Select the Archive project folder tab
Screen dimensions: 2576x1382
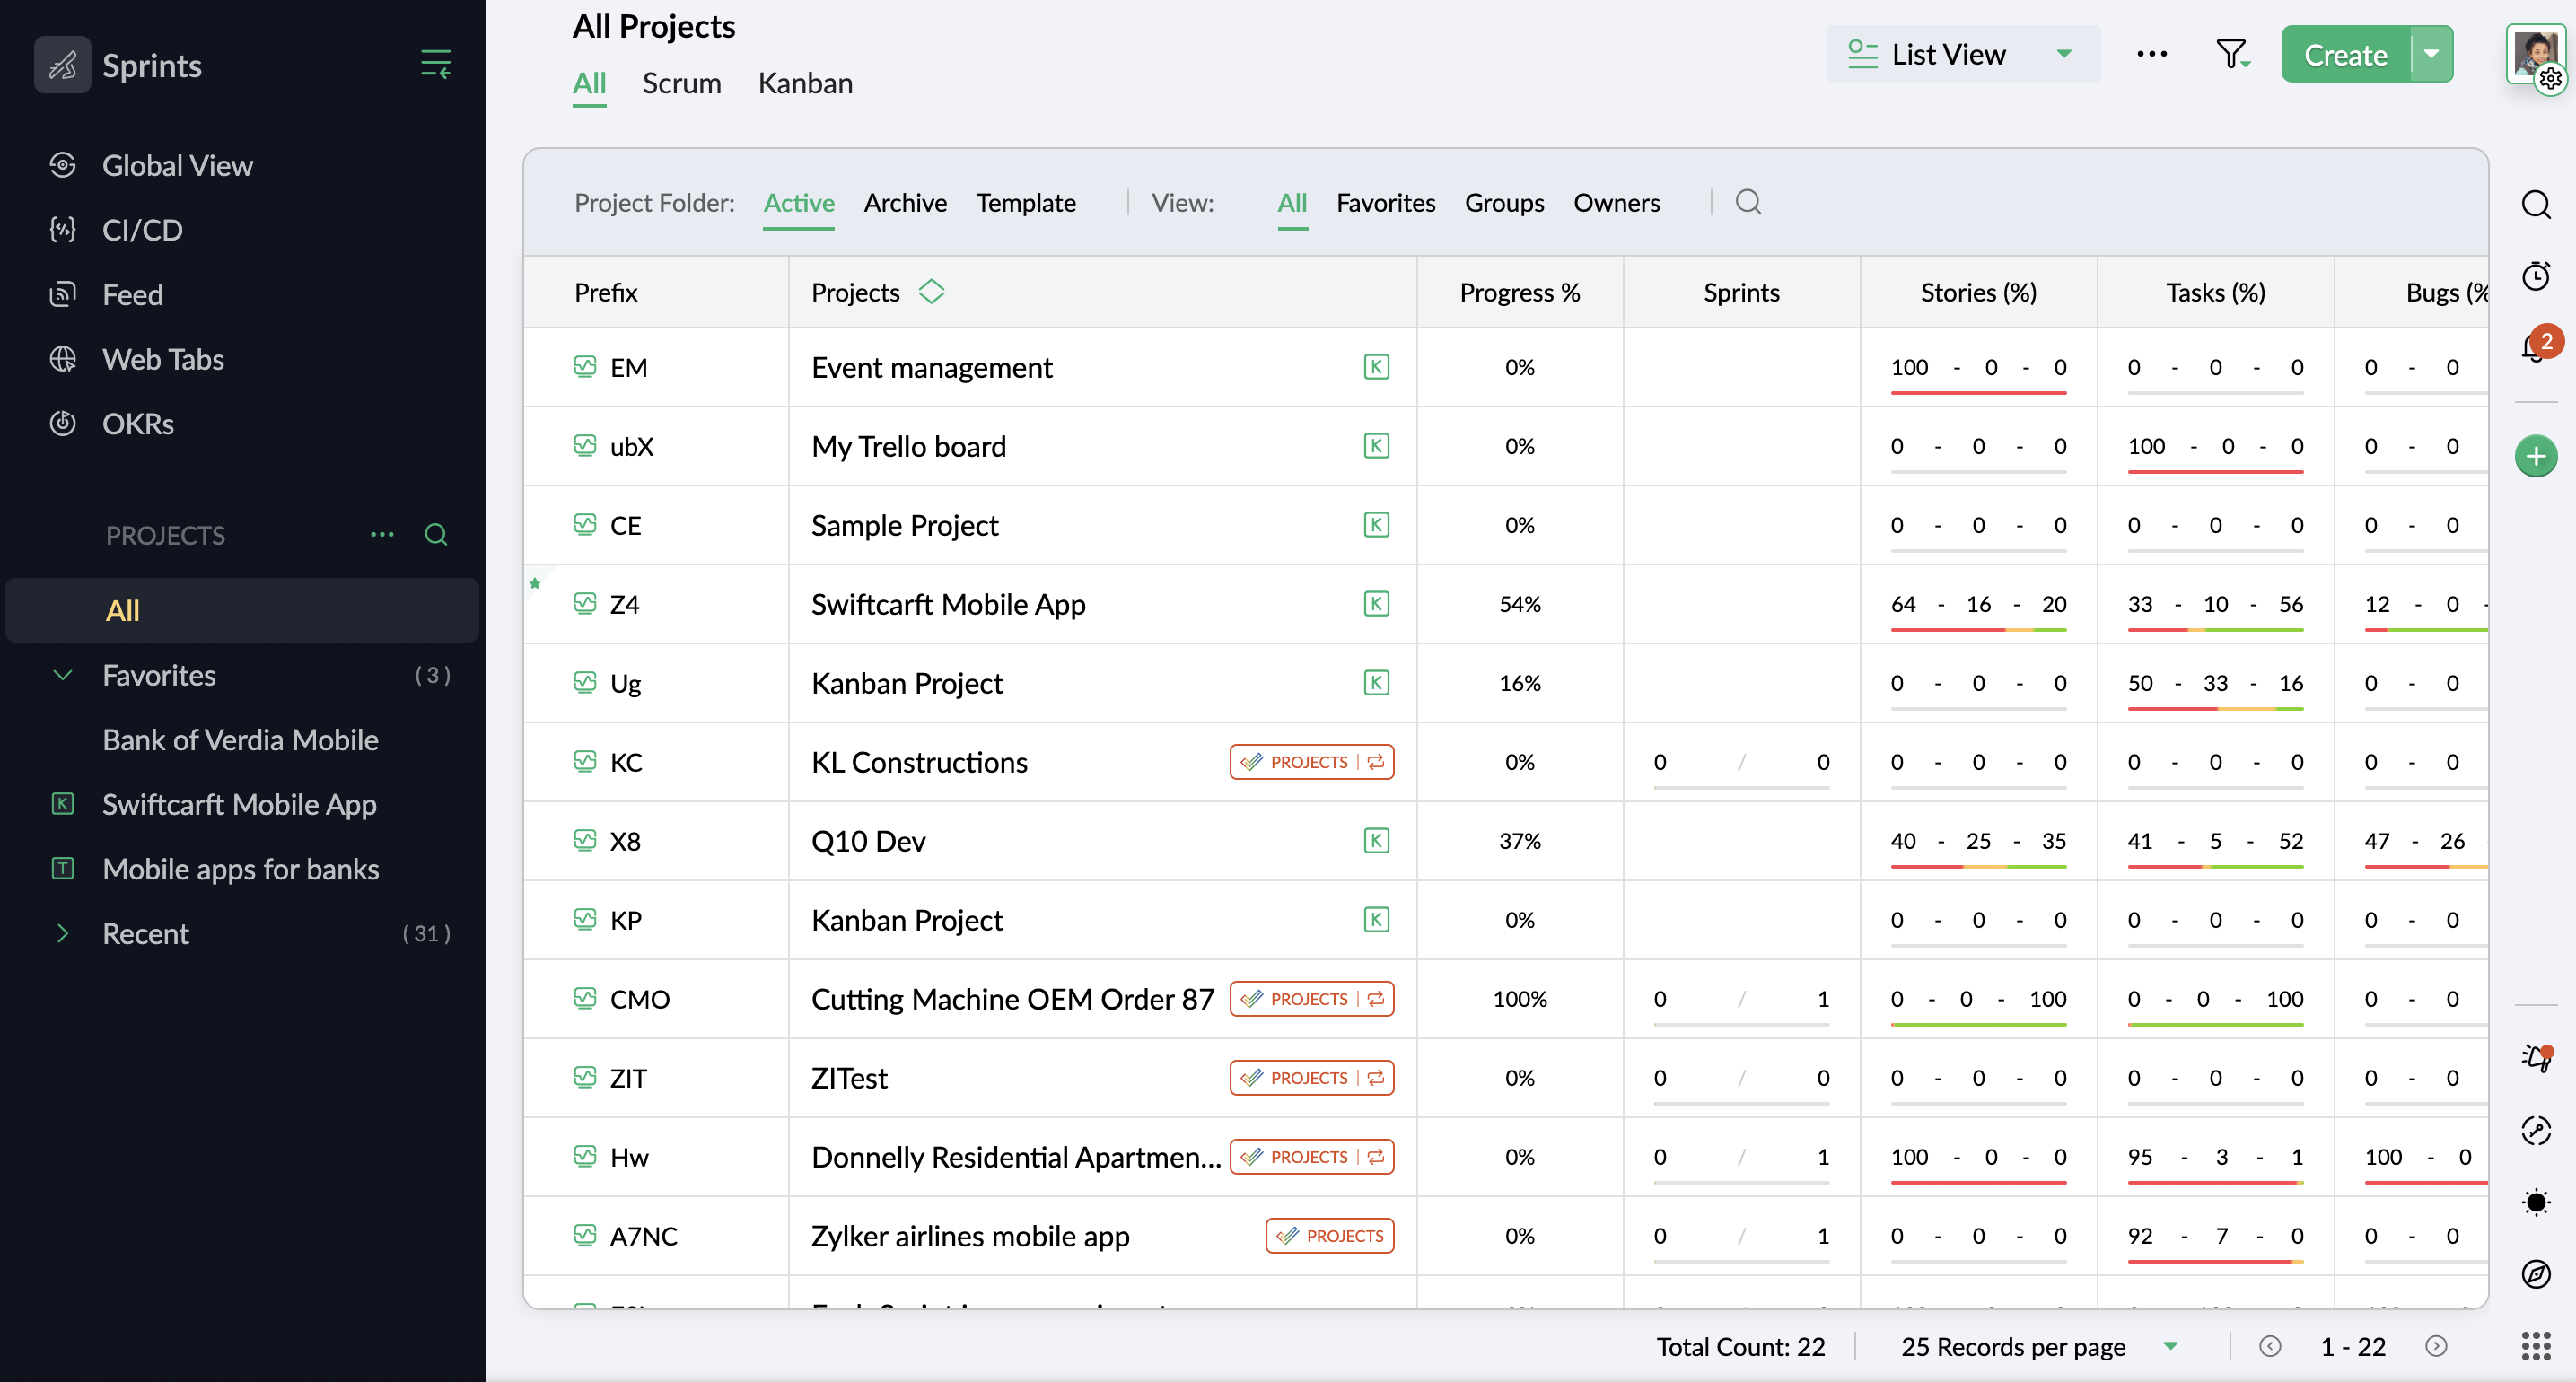click(904, 202)
